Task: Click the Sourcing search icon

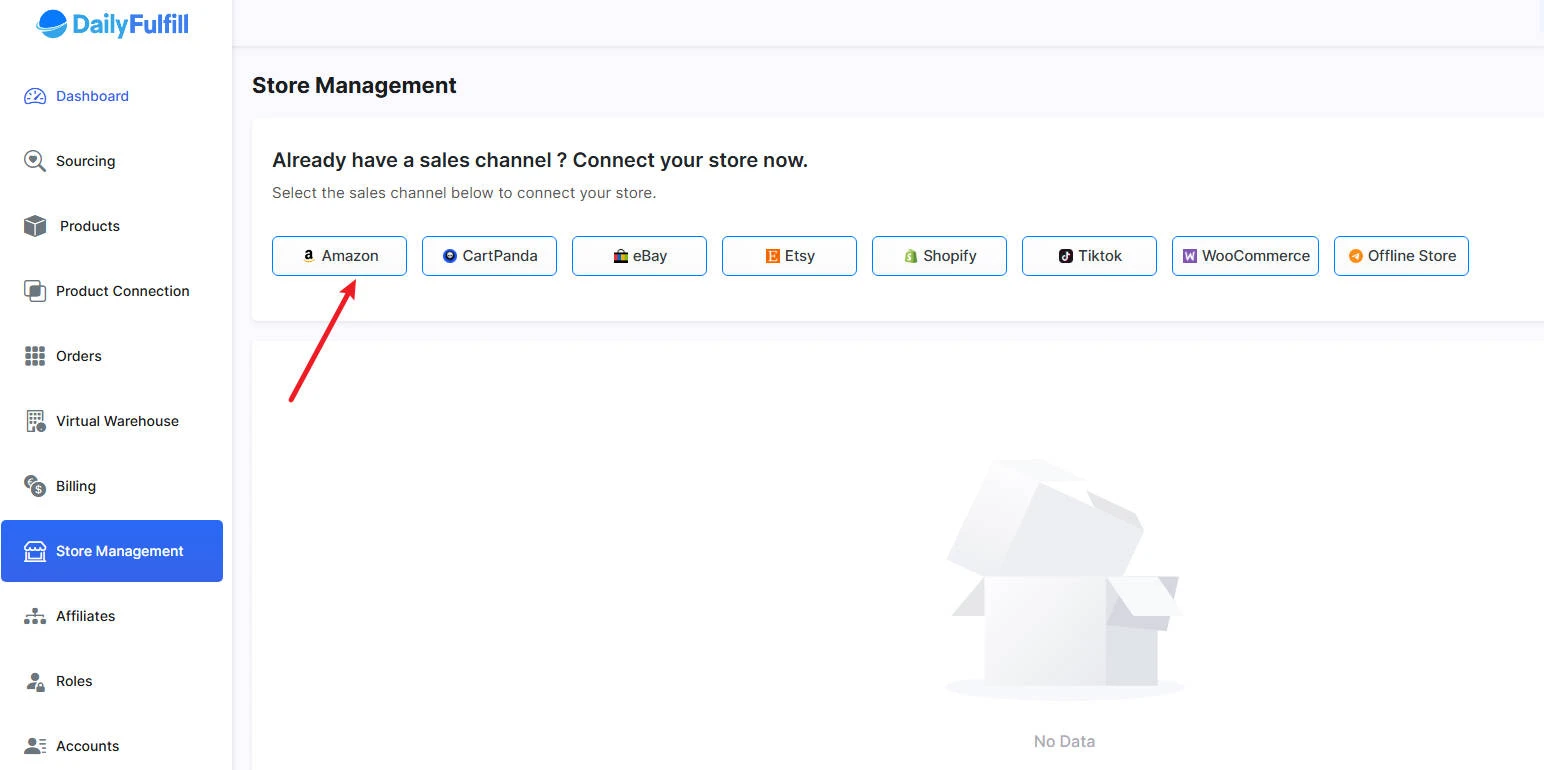Action: [x=35, y=161]
